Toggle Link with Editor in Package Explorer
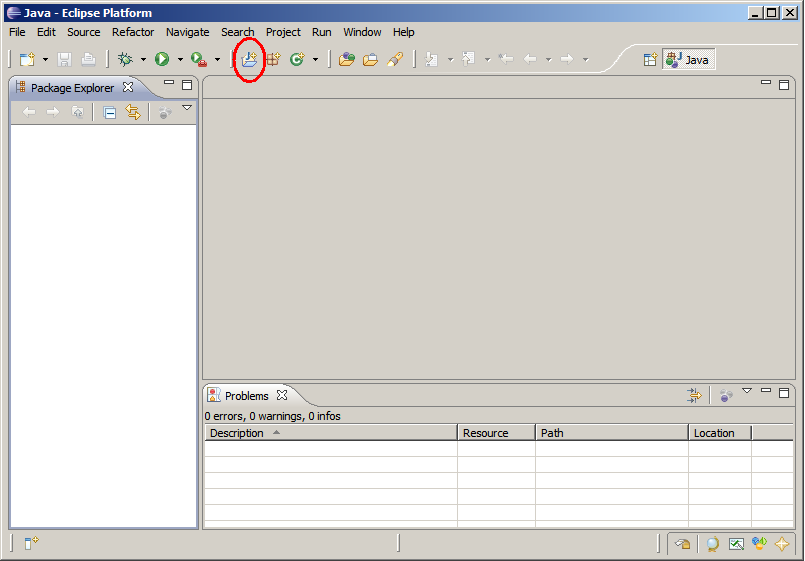Viewport: 805px width, 561px height. tap(133, 113)
